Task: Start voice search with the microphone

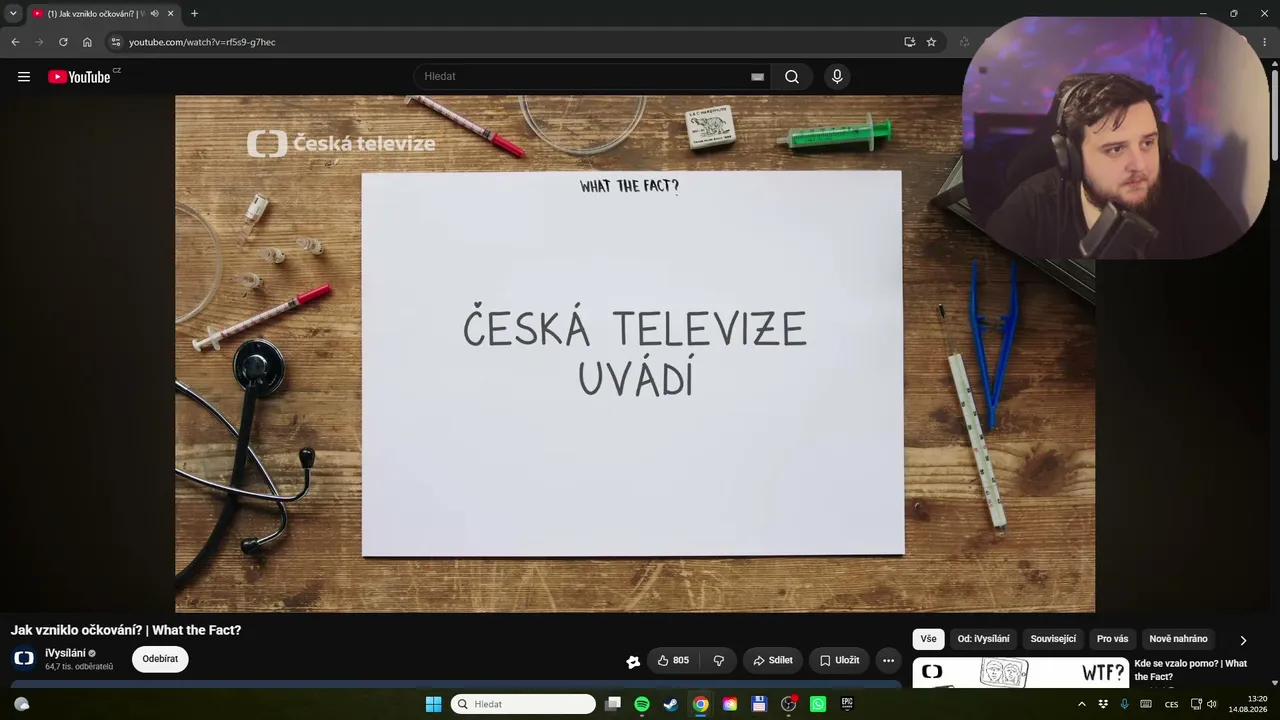Action: point(837,77)
